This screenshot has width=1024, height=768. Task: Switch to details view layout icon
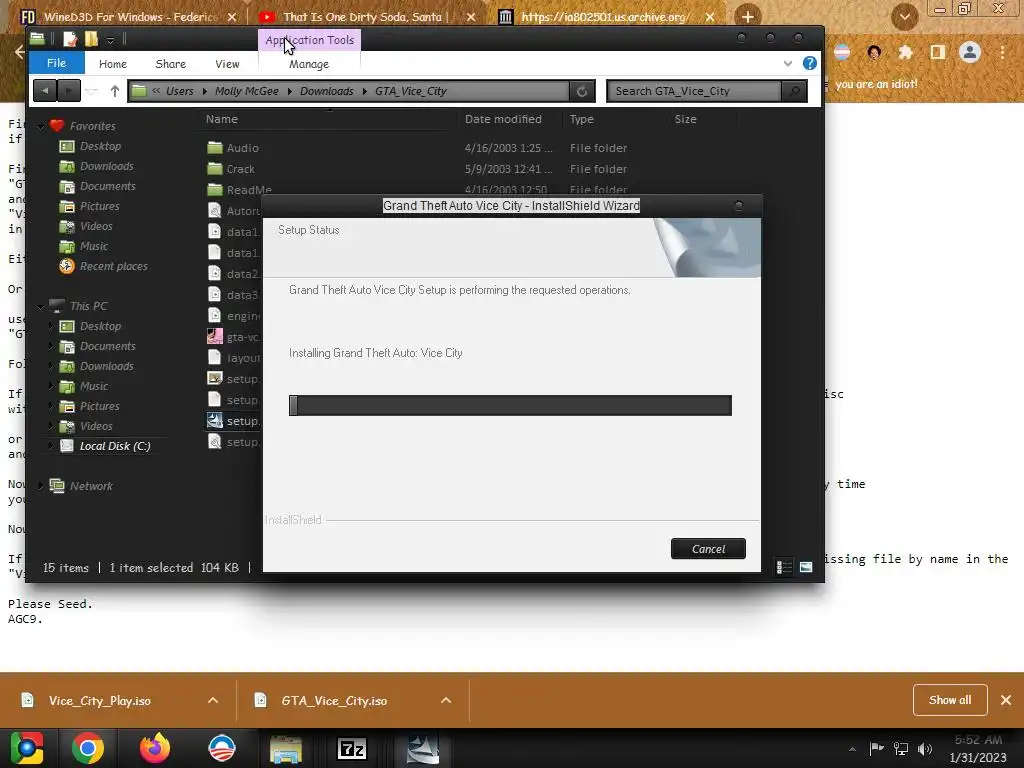tap(784, 567)
